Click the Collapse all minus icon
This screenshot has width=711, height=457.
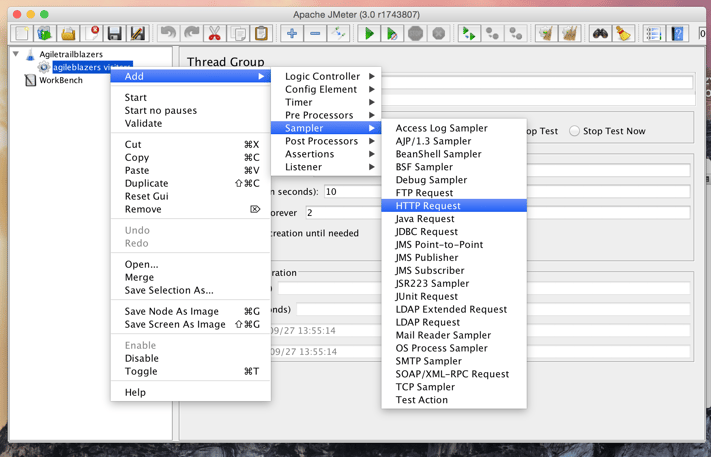click(x=315, y=34)
